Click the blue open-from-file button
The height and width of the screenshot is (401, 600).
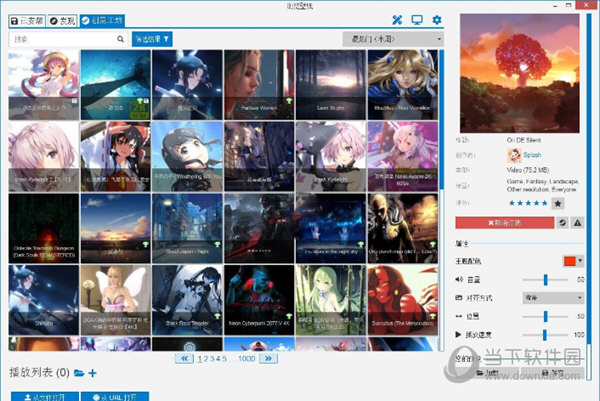[x=45, y=396]
